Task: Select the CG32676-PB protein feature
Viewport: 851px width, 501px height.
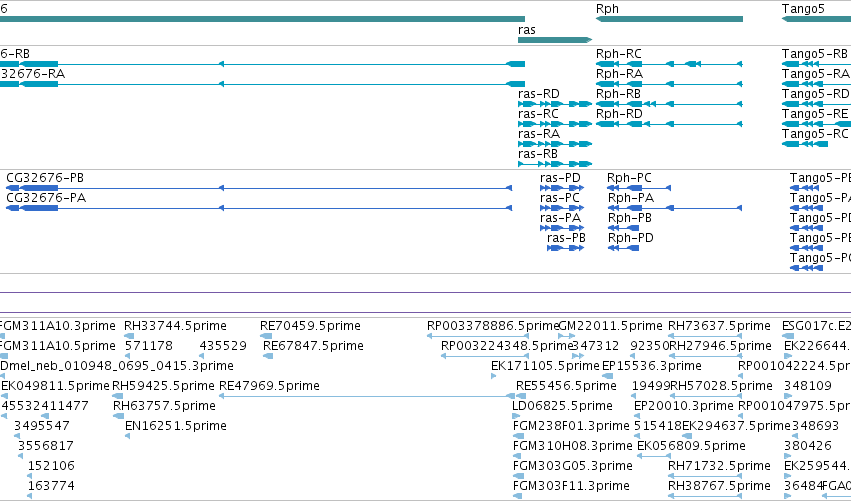Action: pos(259,188)
